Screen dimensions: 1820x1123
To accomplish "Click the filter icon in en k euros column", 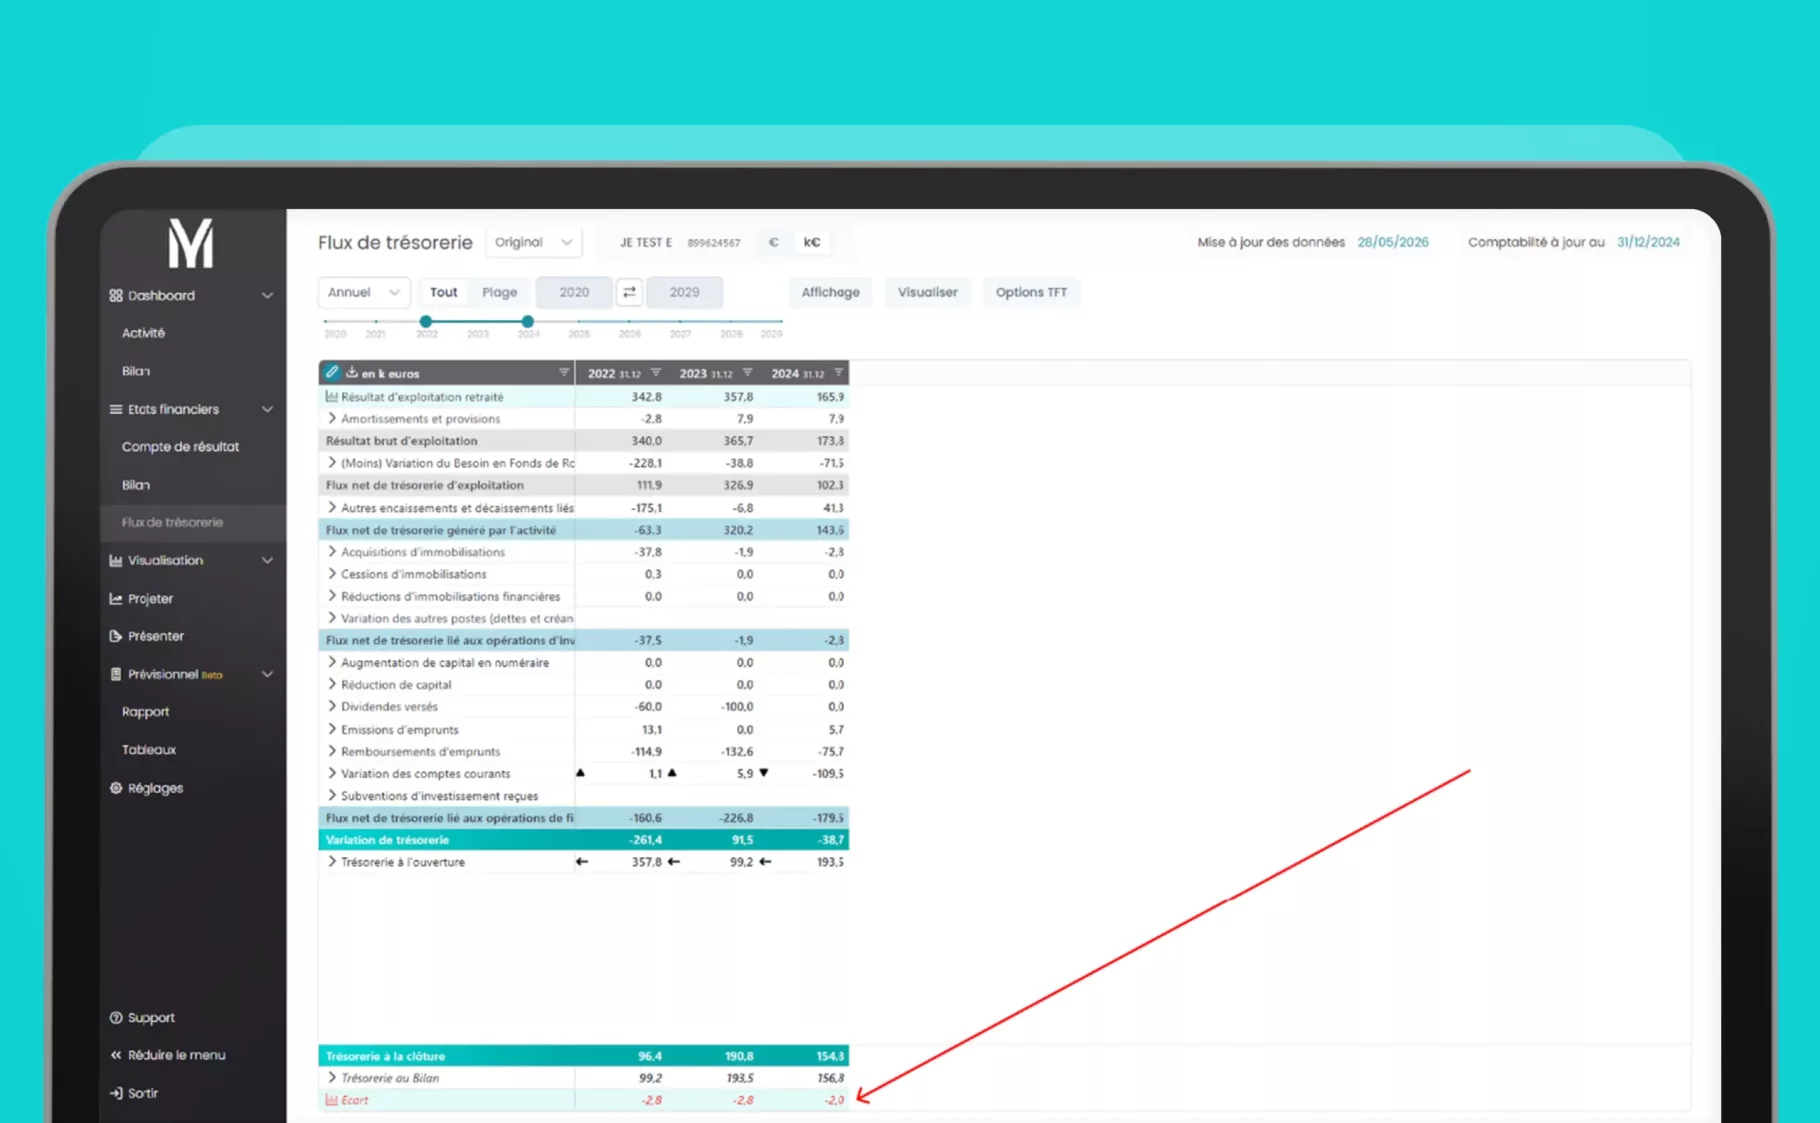I will (x=564, y=372).
